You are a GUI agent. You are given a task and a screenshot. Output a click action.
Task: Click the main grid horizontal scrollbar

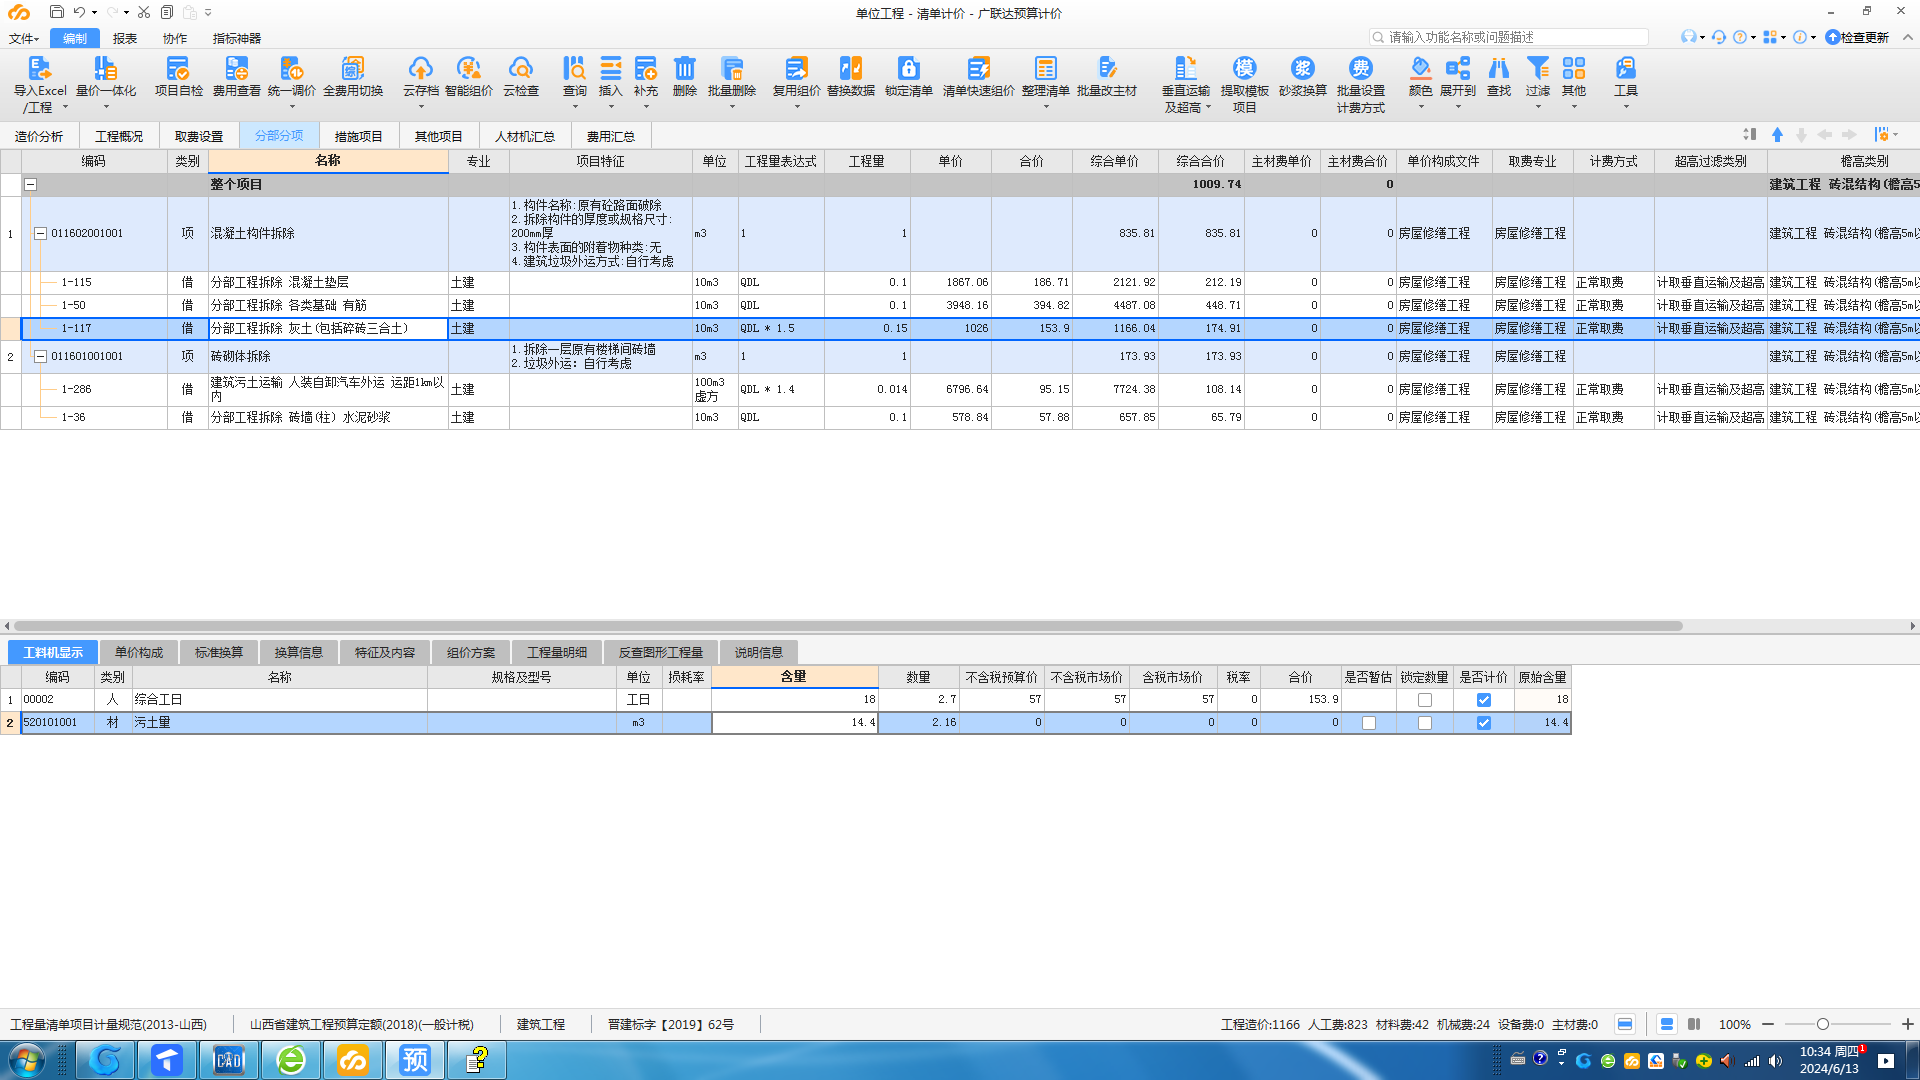click(848, 626)
